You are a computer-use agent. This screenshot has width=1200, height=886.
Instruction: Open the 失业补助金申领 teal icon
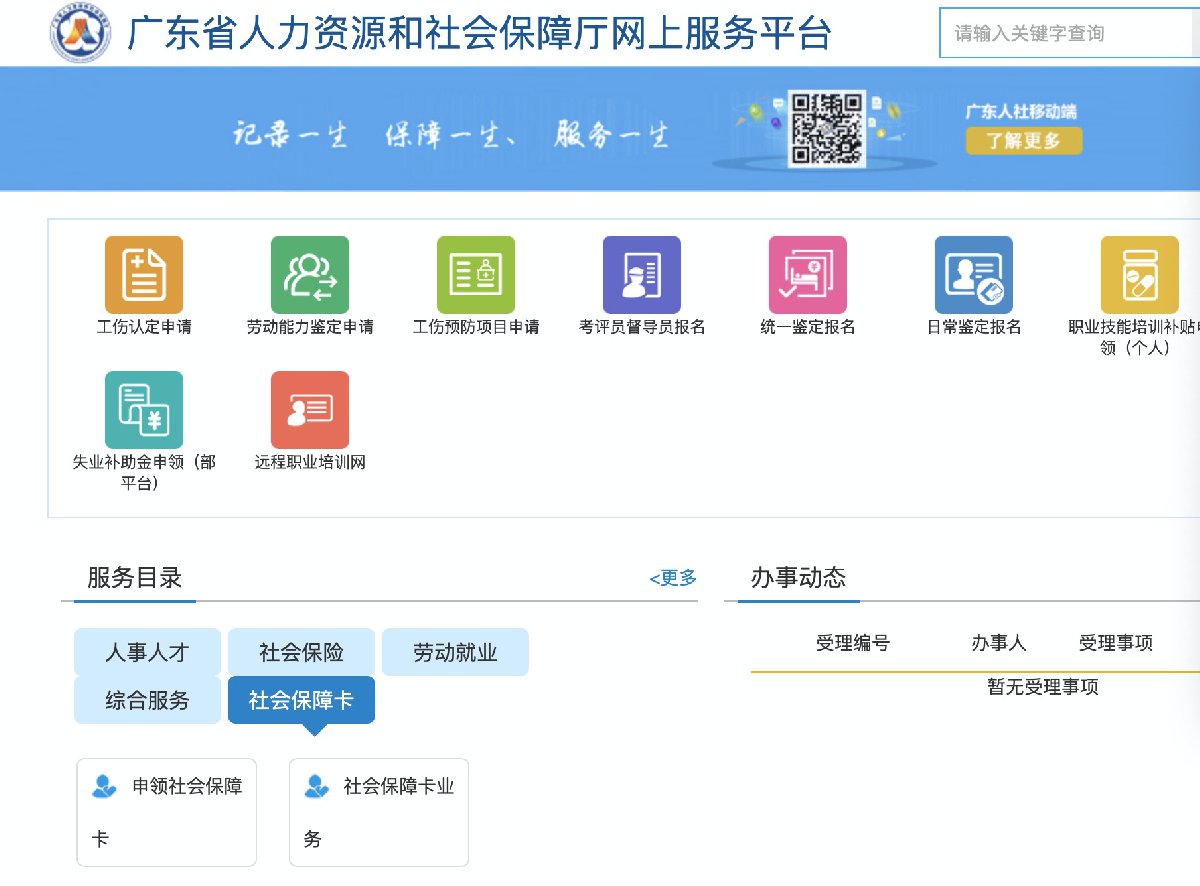coord(144,410)
